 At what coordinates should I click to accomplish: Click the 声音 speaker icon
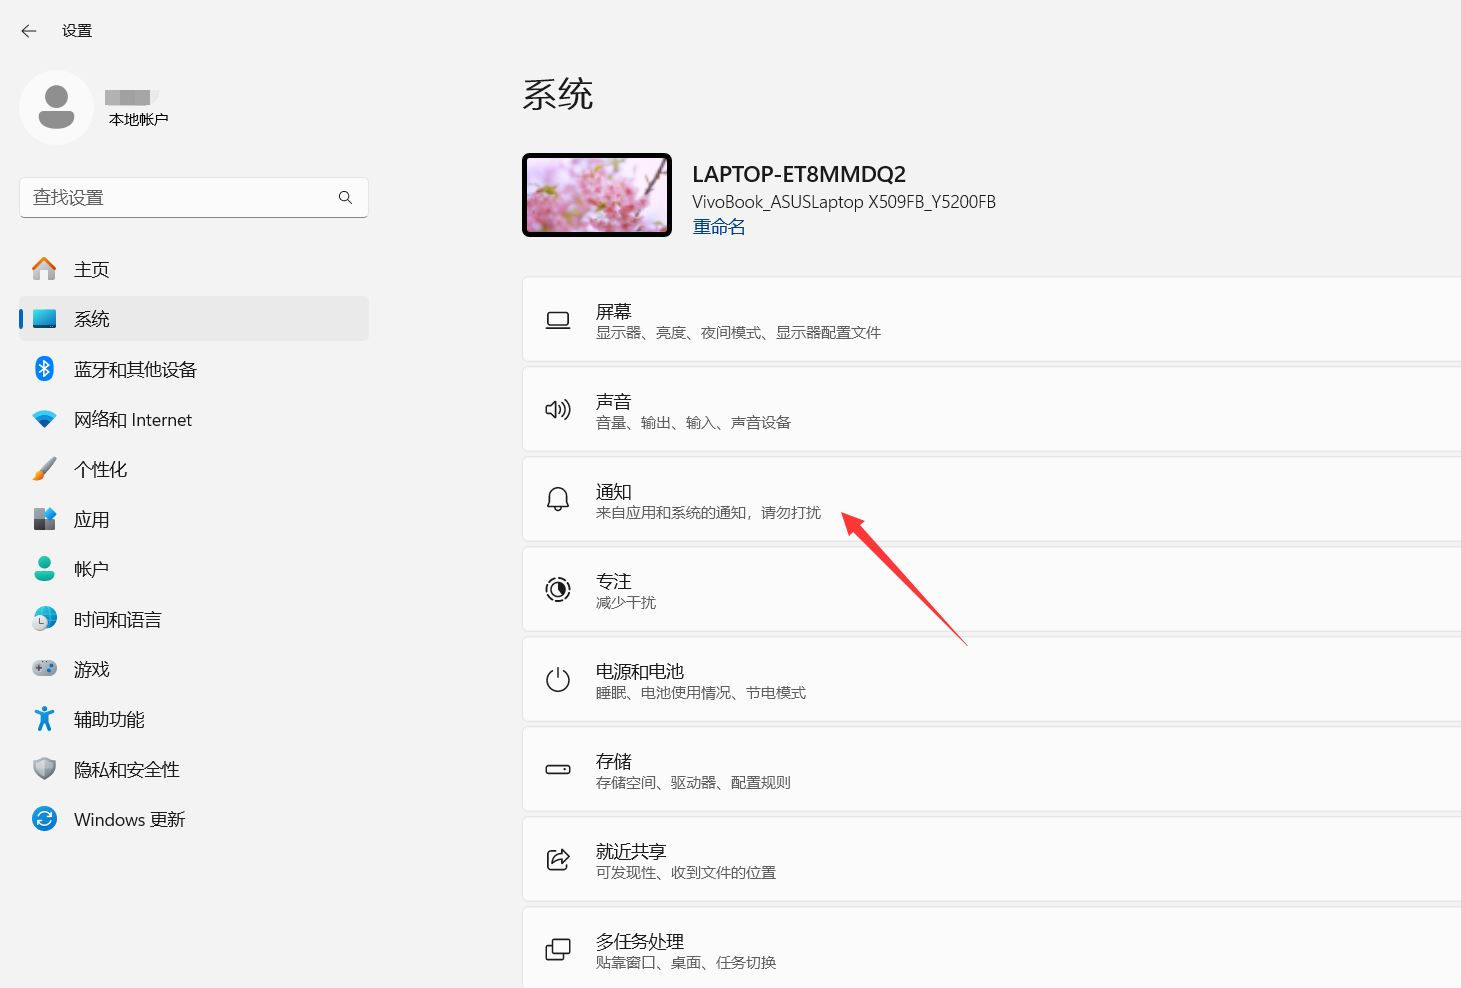558,409
